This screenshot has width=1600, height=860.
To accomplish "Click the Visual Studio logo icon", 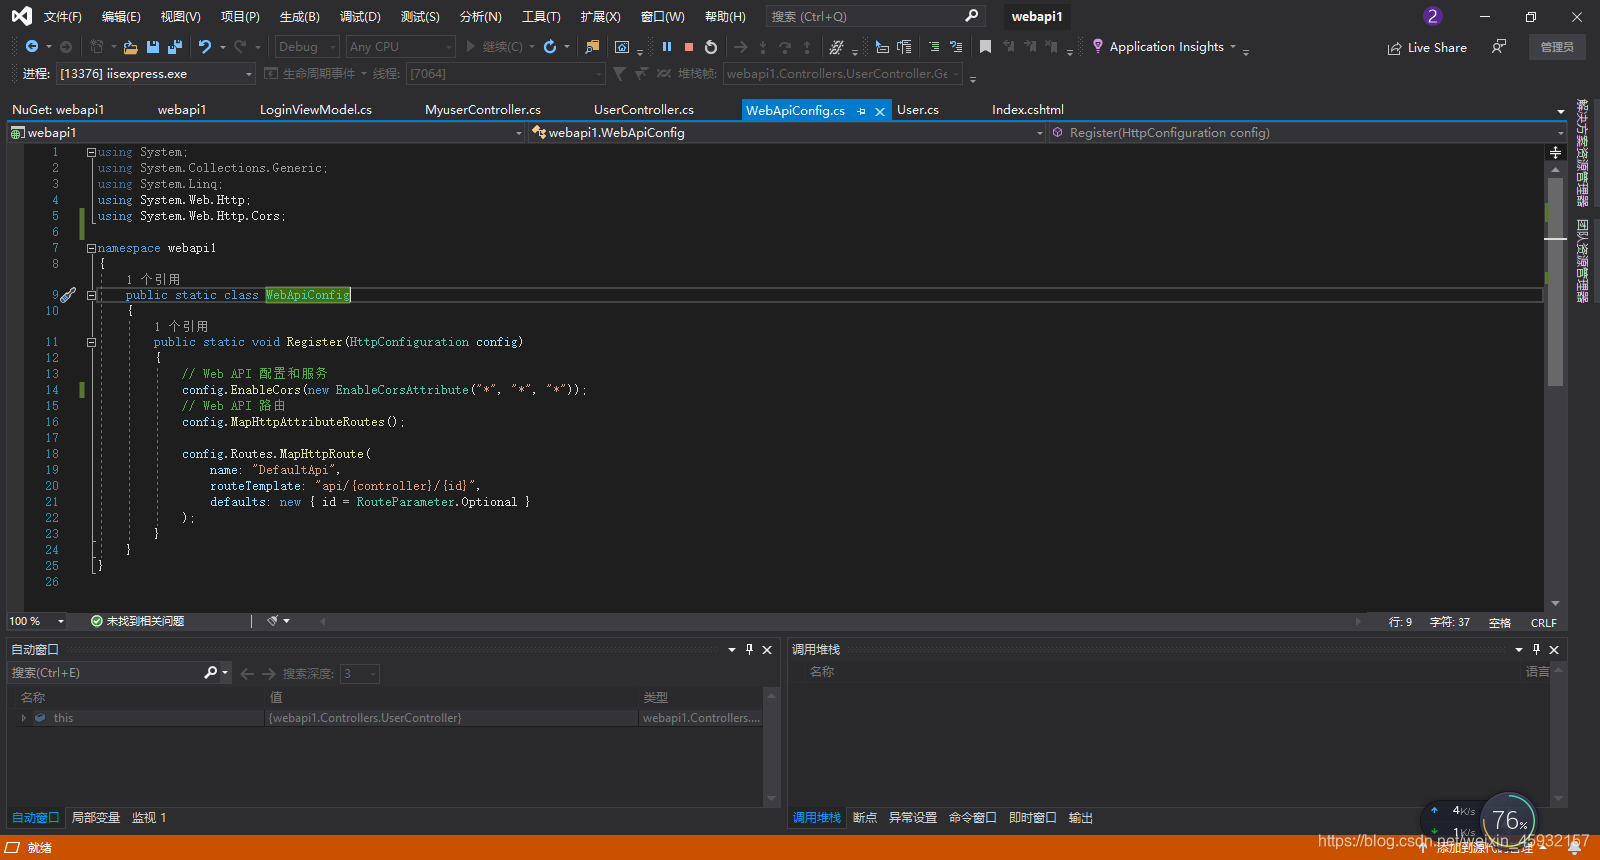I will click(21, 16).
